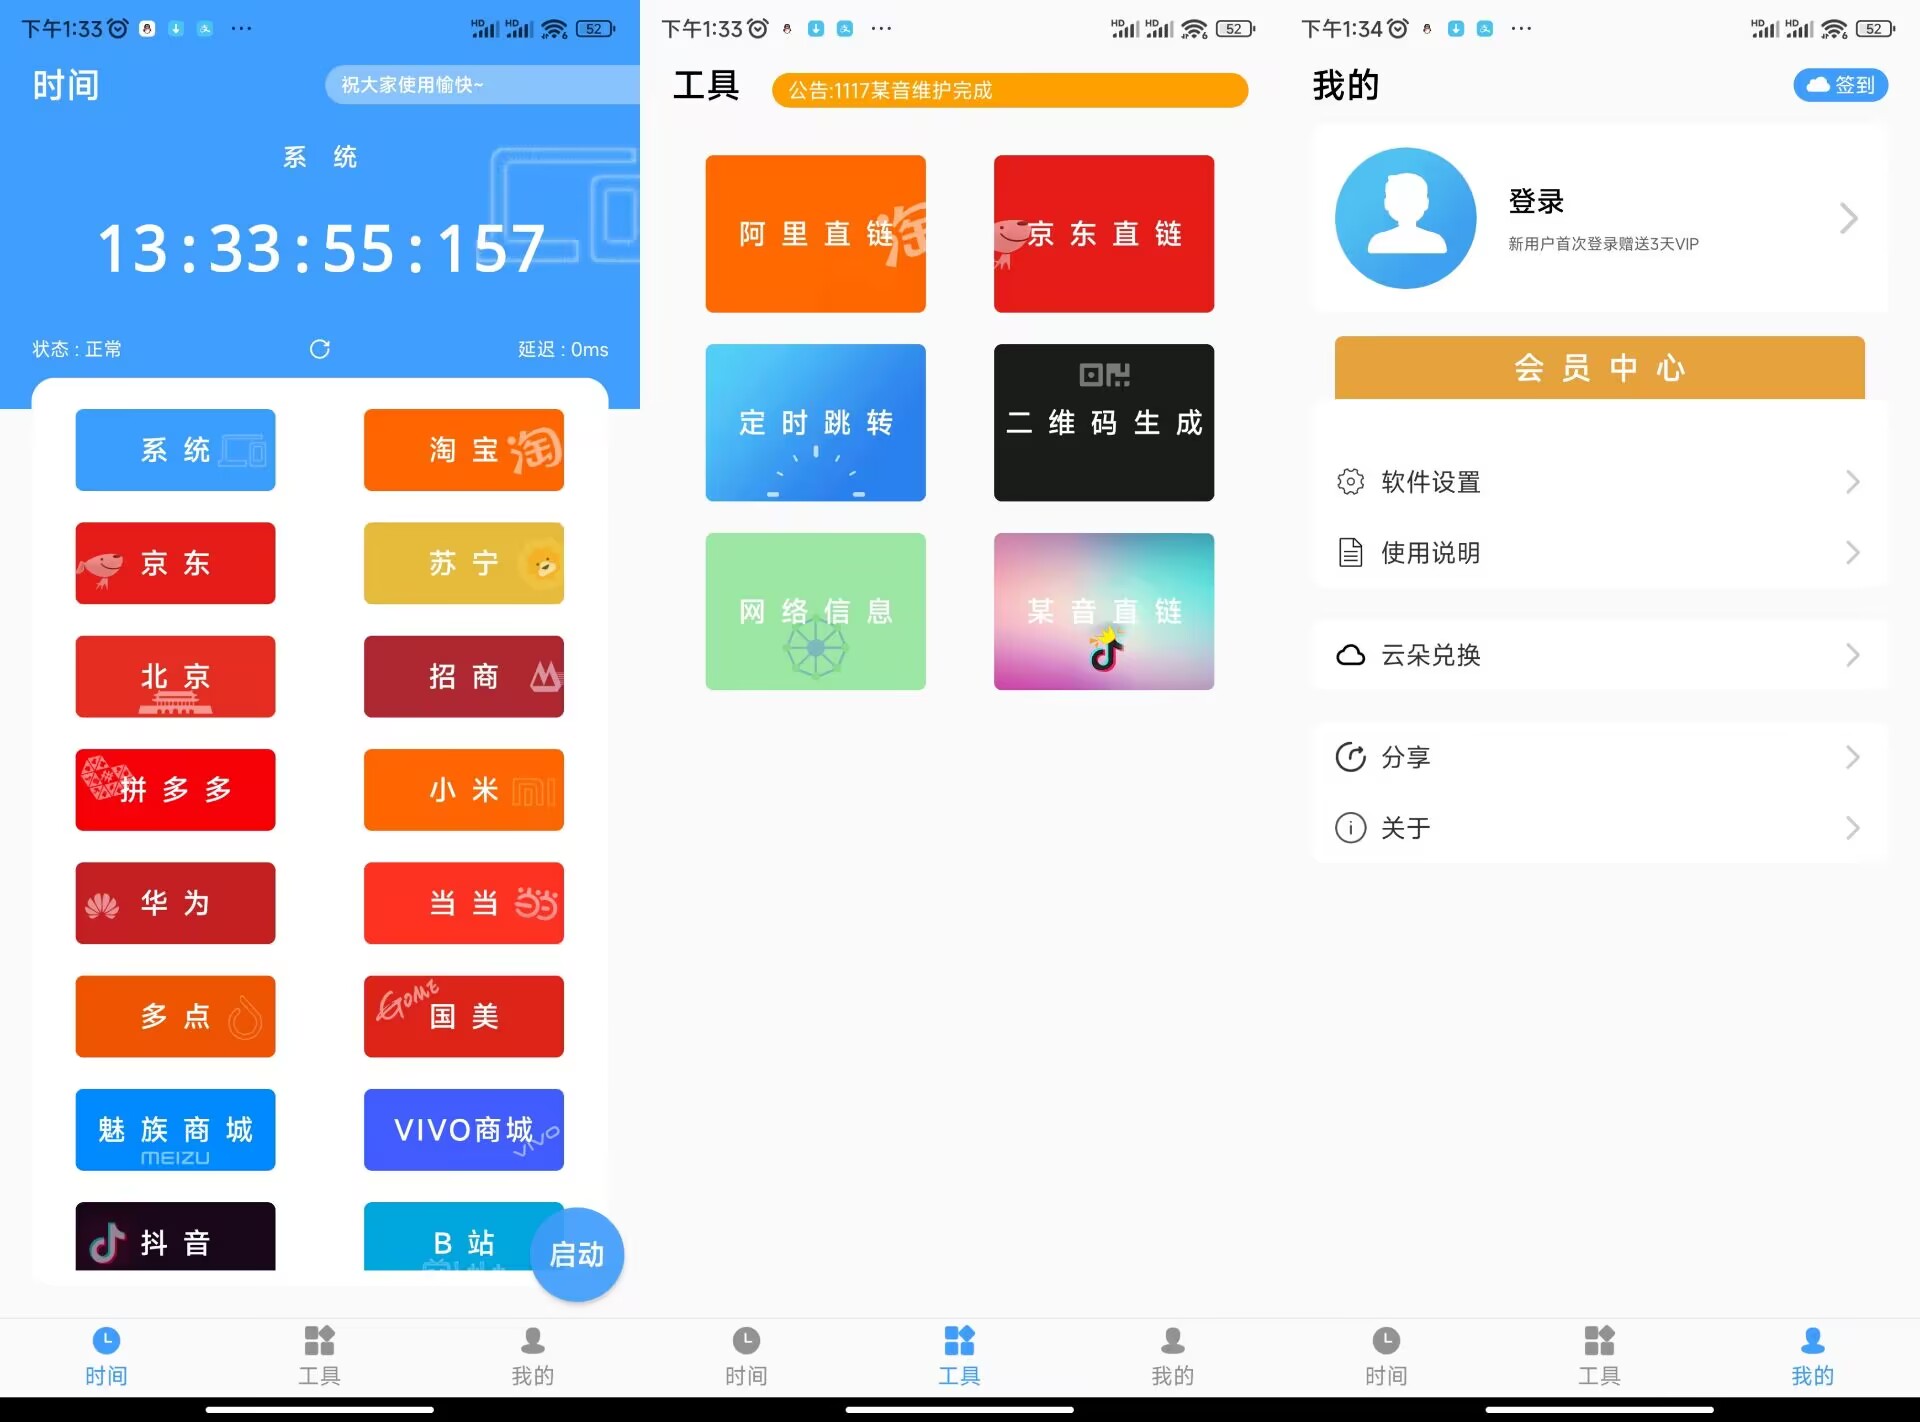1920x1422 pixels.
Task: Select the 二维码生成 tool
Action: click(x=1103, y=422)
